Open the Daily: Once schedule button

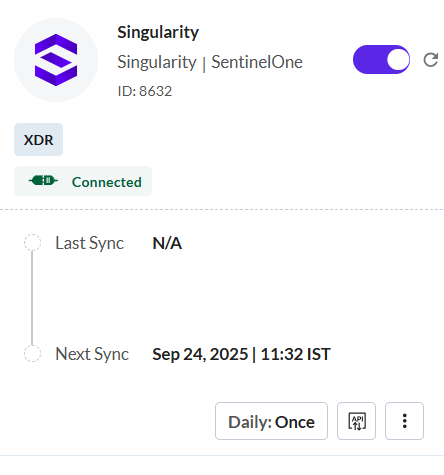(x=271, y=421)
